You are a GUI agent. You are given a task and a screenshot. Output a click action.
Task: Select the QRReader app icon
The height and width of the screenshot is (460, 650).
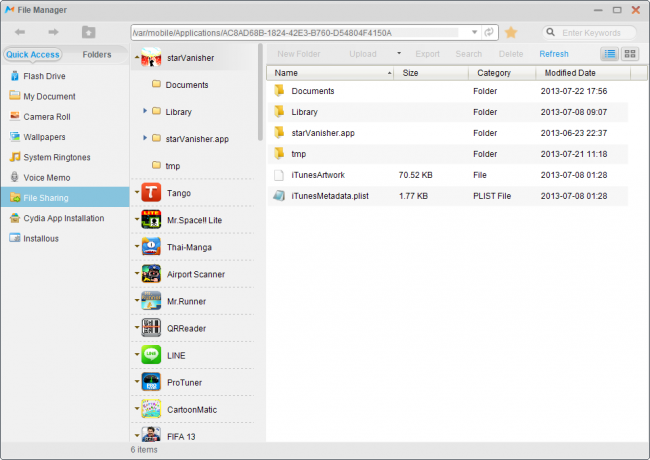151,328
